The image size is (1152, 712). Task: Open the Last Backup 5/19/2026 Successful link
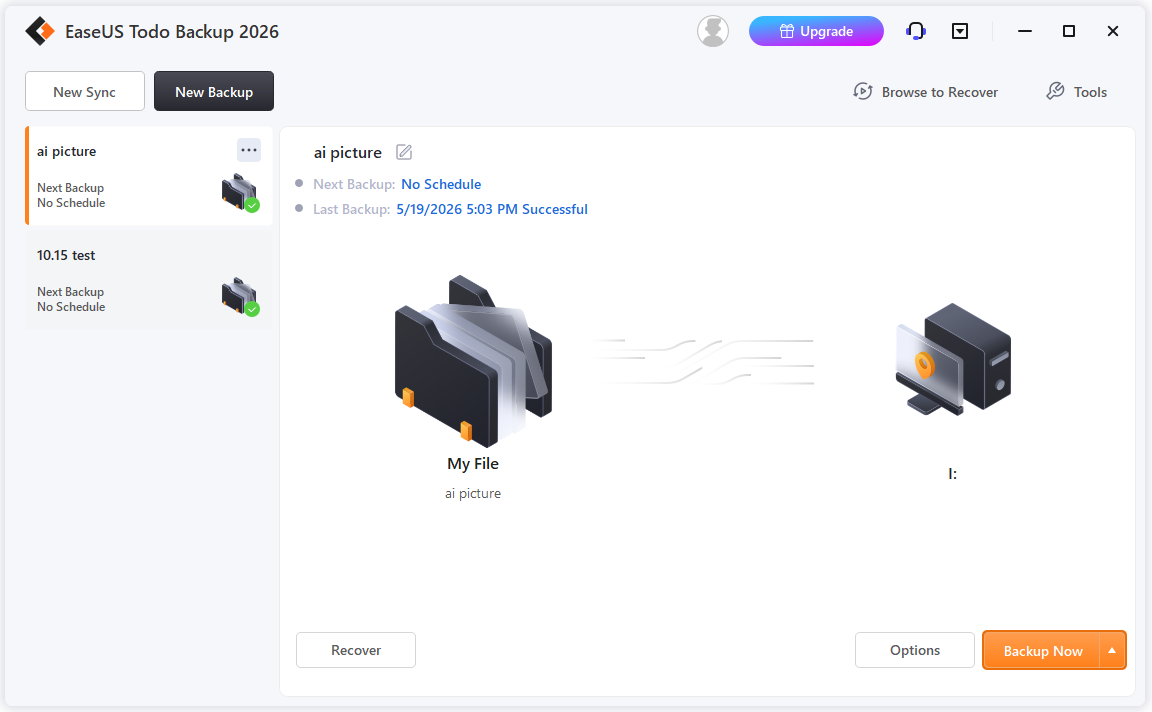(492, 209)
